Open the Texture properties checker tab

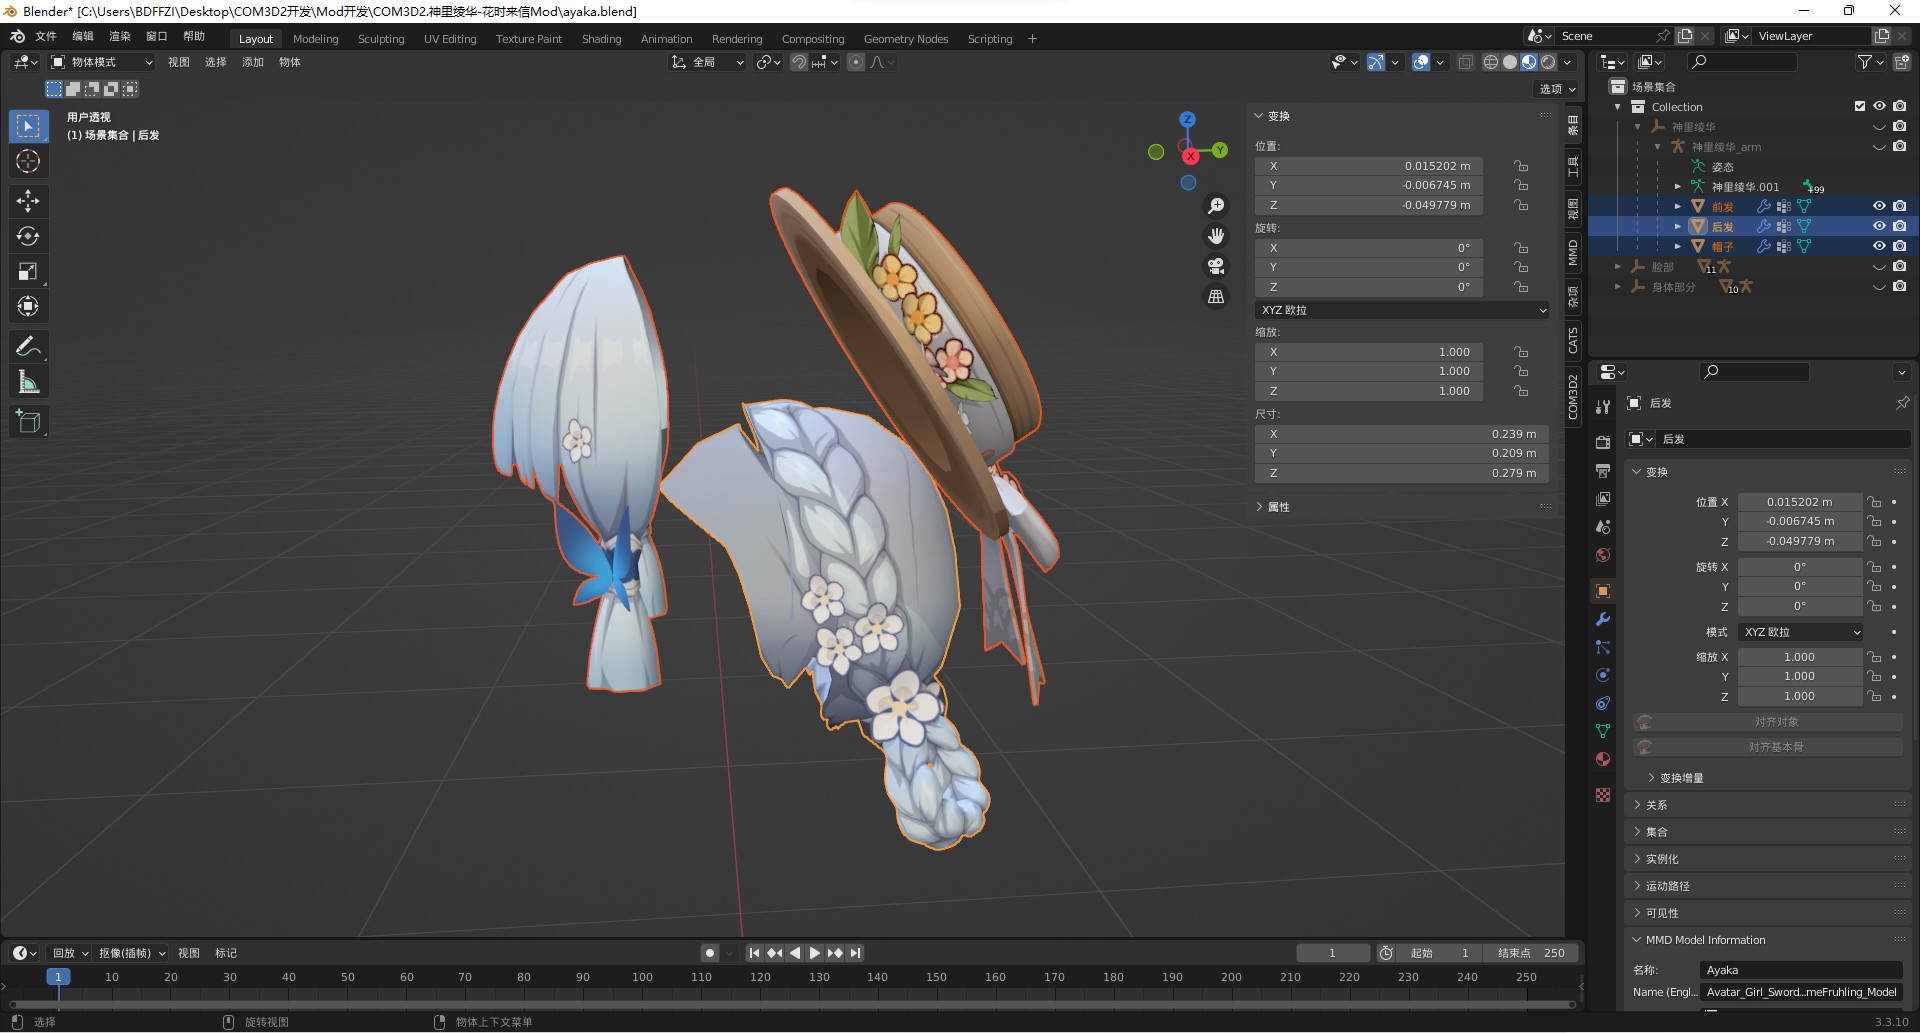click(x=1603, y=794)
